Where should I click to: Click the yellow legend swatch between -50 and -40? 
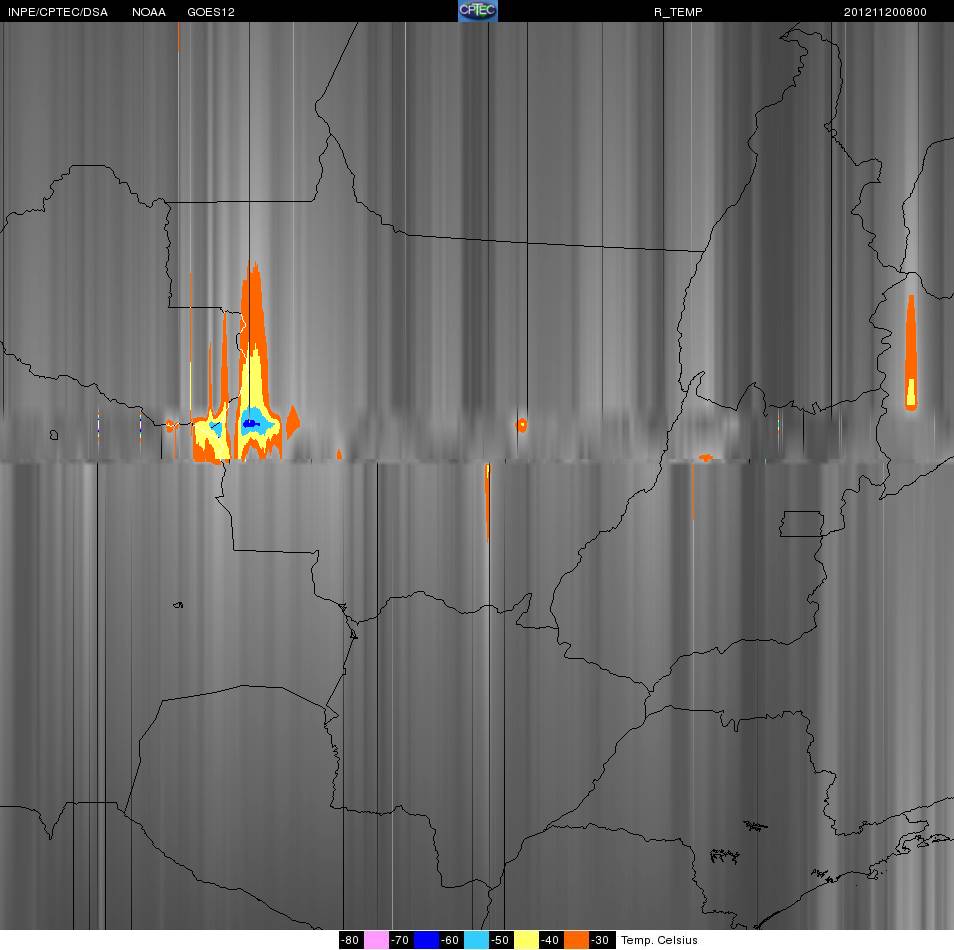click(526, 940)
